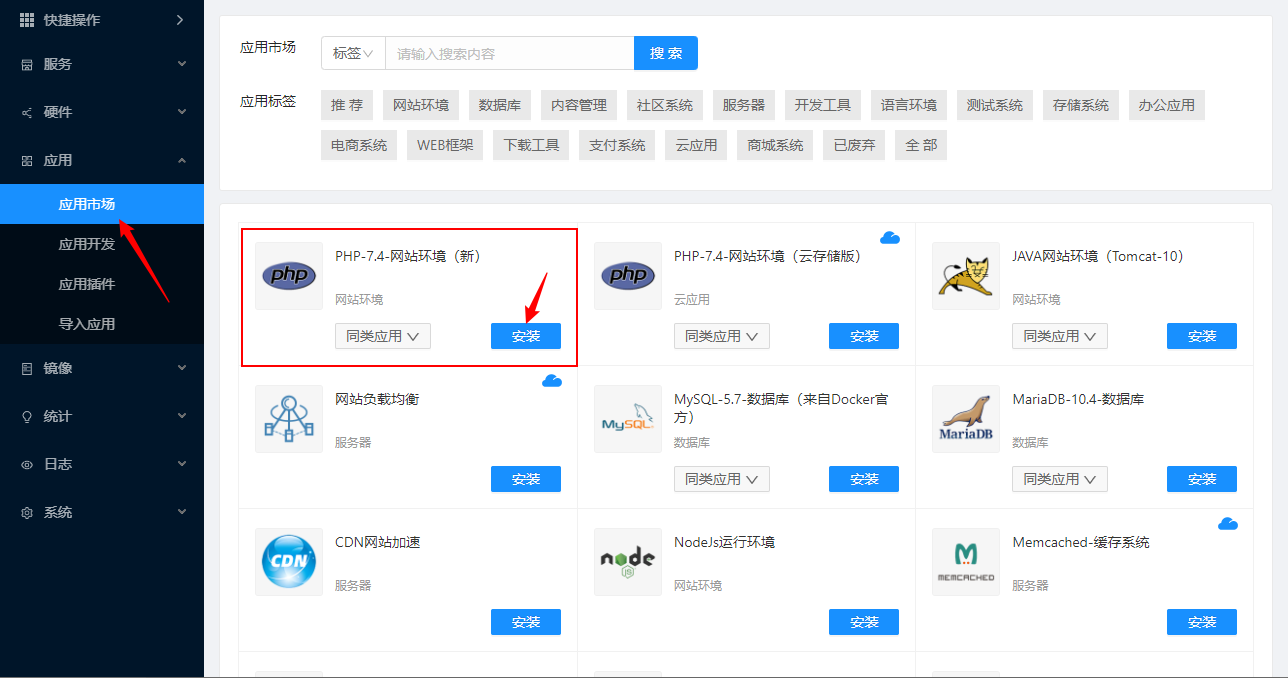The height and width of the screenshot is (678, 1288).
Task: Open 同类应用 dropdown for MySQL-5.7-数据库
Action: pyautogui.click(x=722, y=479)
